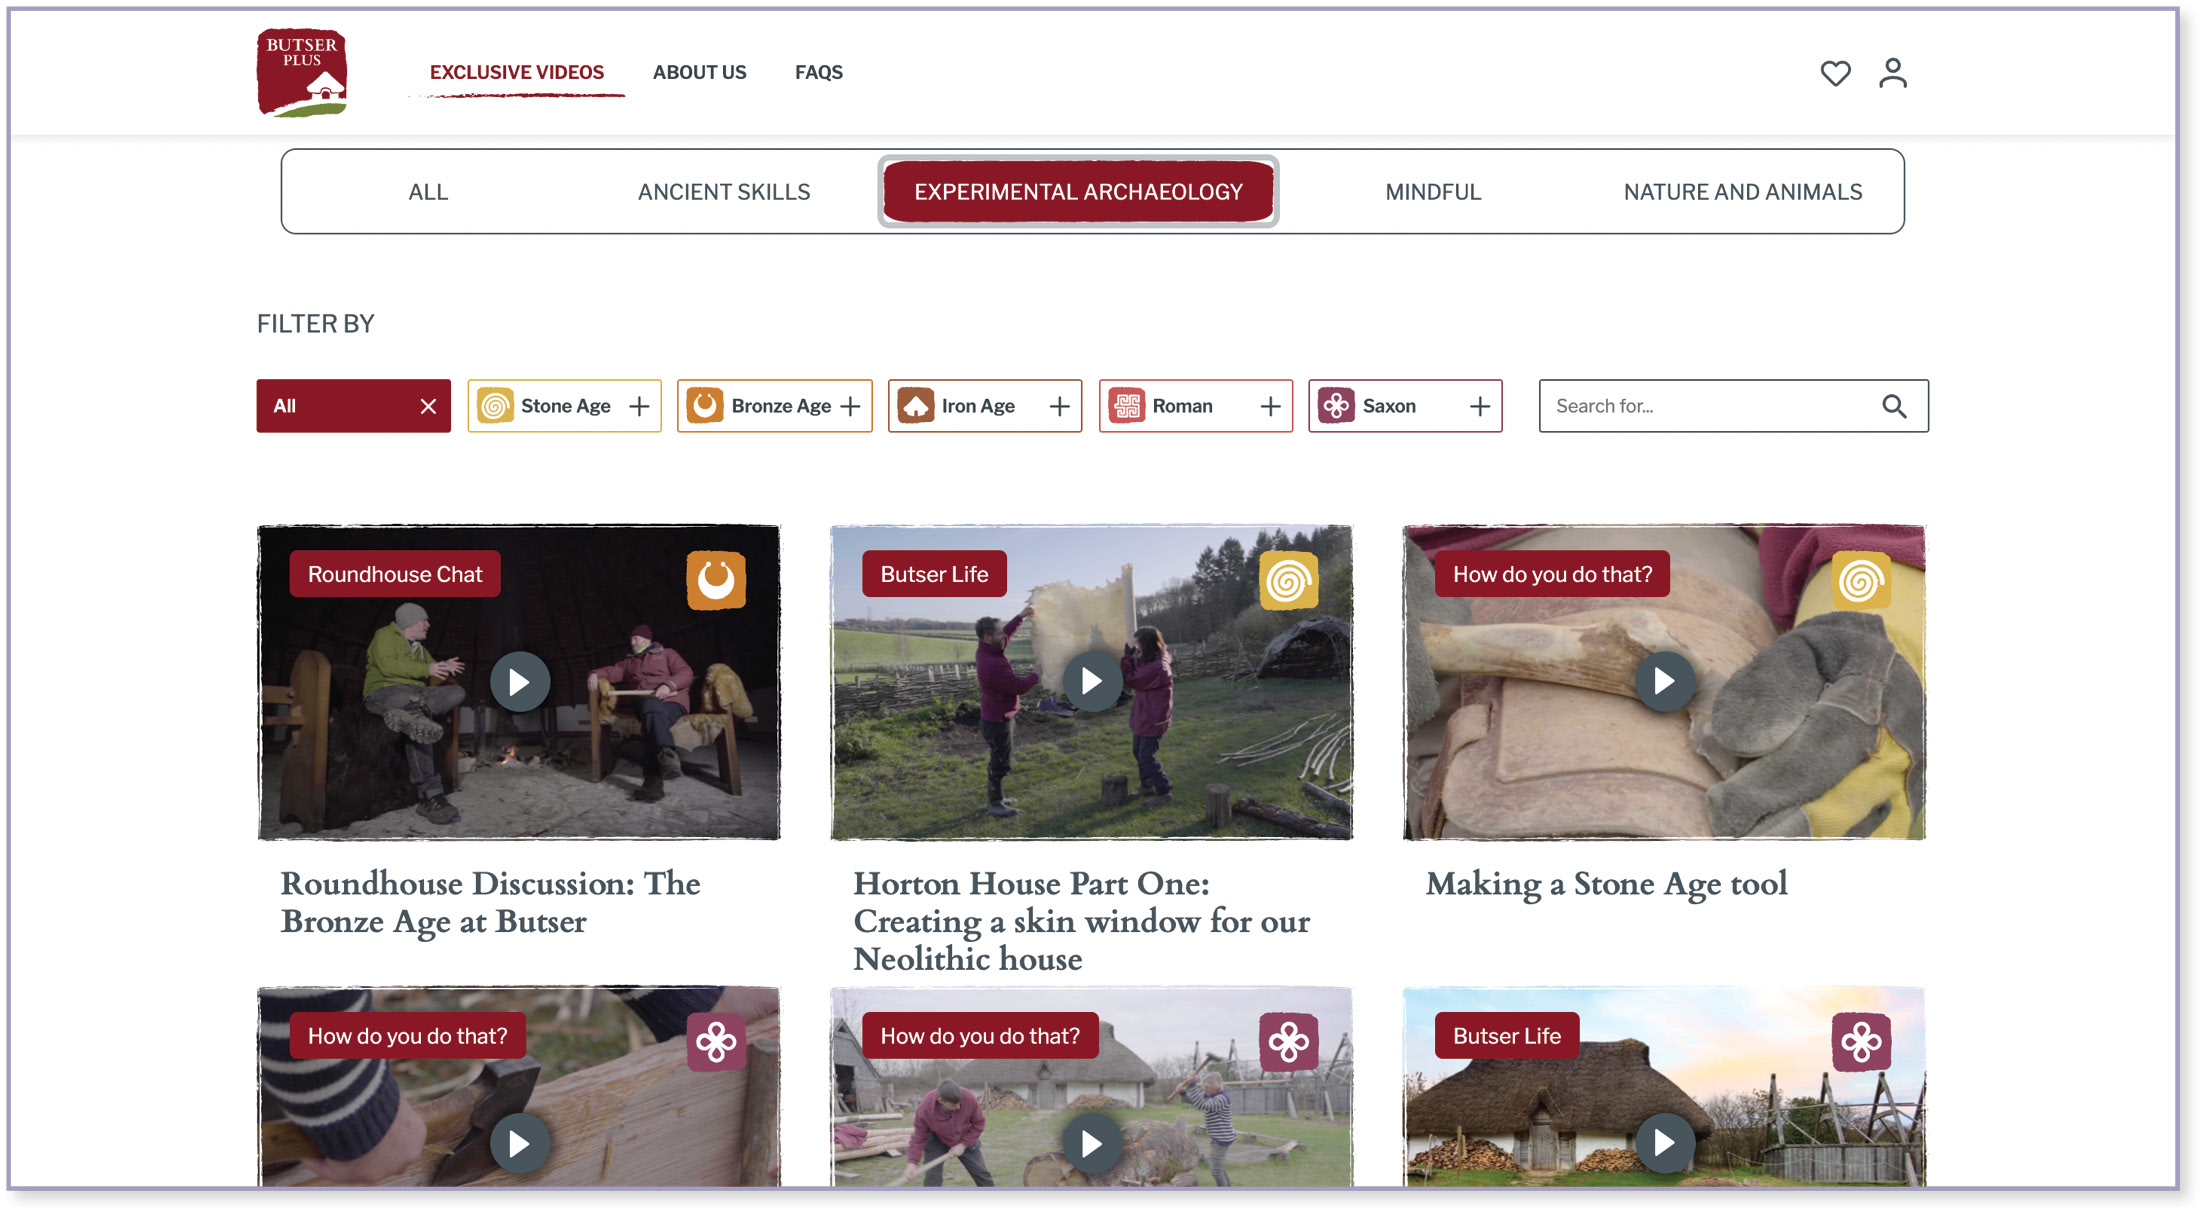Open Exclusive Videos in top navigation
Image resolution: width=2203 pixels, height=1214 pixels.
(517, 72)
